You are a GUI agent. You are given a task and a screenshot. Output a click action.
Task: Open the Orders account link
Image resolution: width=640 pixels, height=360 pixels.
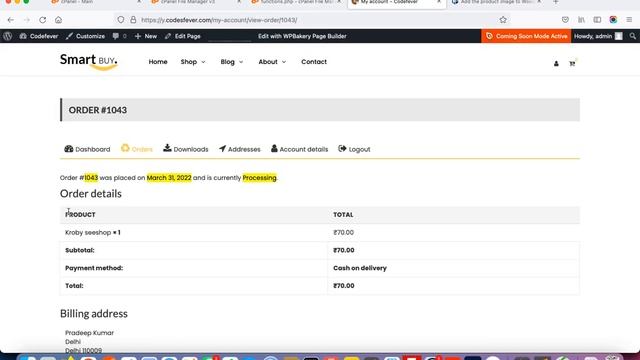pyautogui.click(x=137, y=149)
